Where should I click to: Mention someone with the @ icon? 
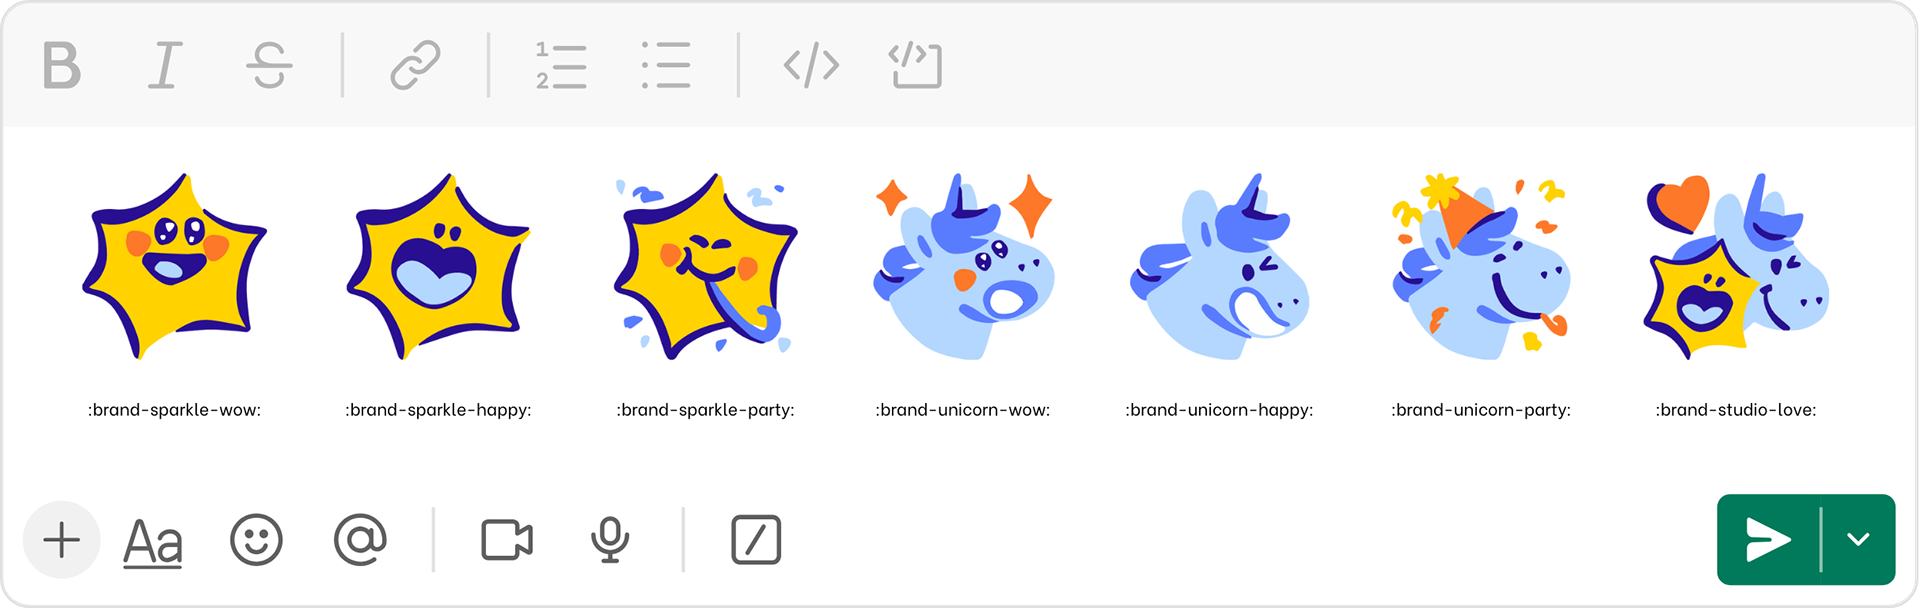coord(360,540)
